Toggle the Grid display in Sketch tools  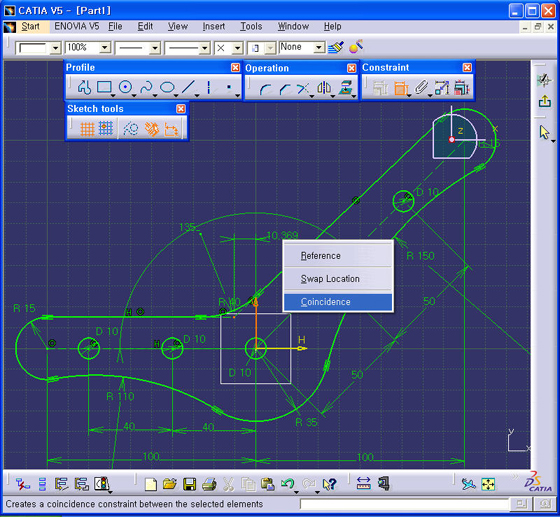pyautogui.click(x=87, y=129)
